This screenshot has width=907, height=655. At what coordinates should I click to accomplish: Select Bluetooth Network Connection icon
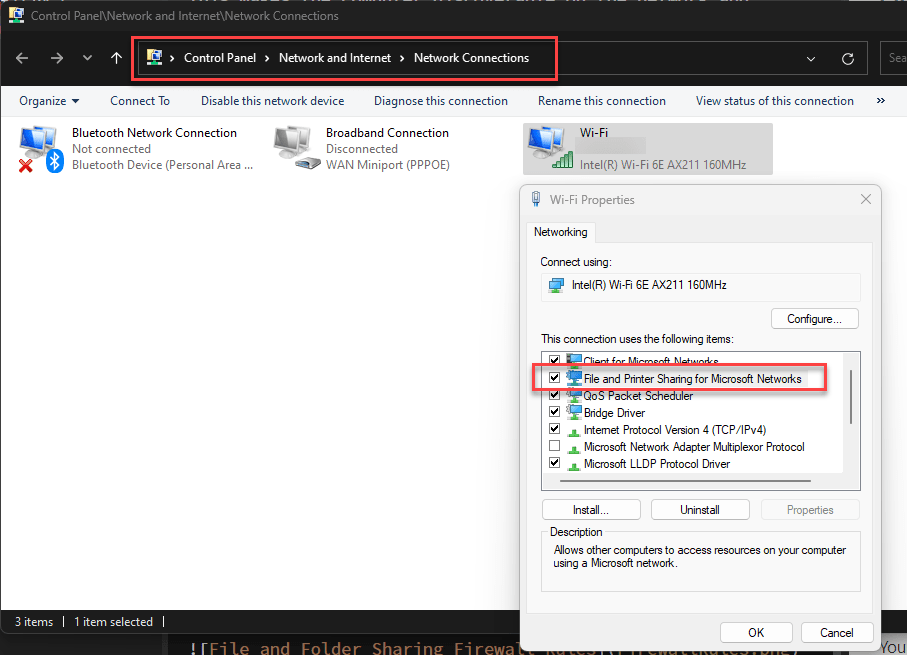40,149
